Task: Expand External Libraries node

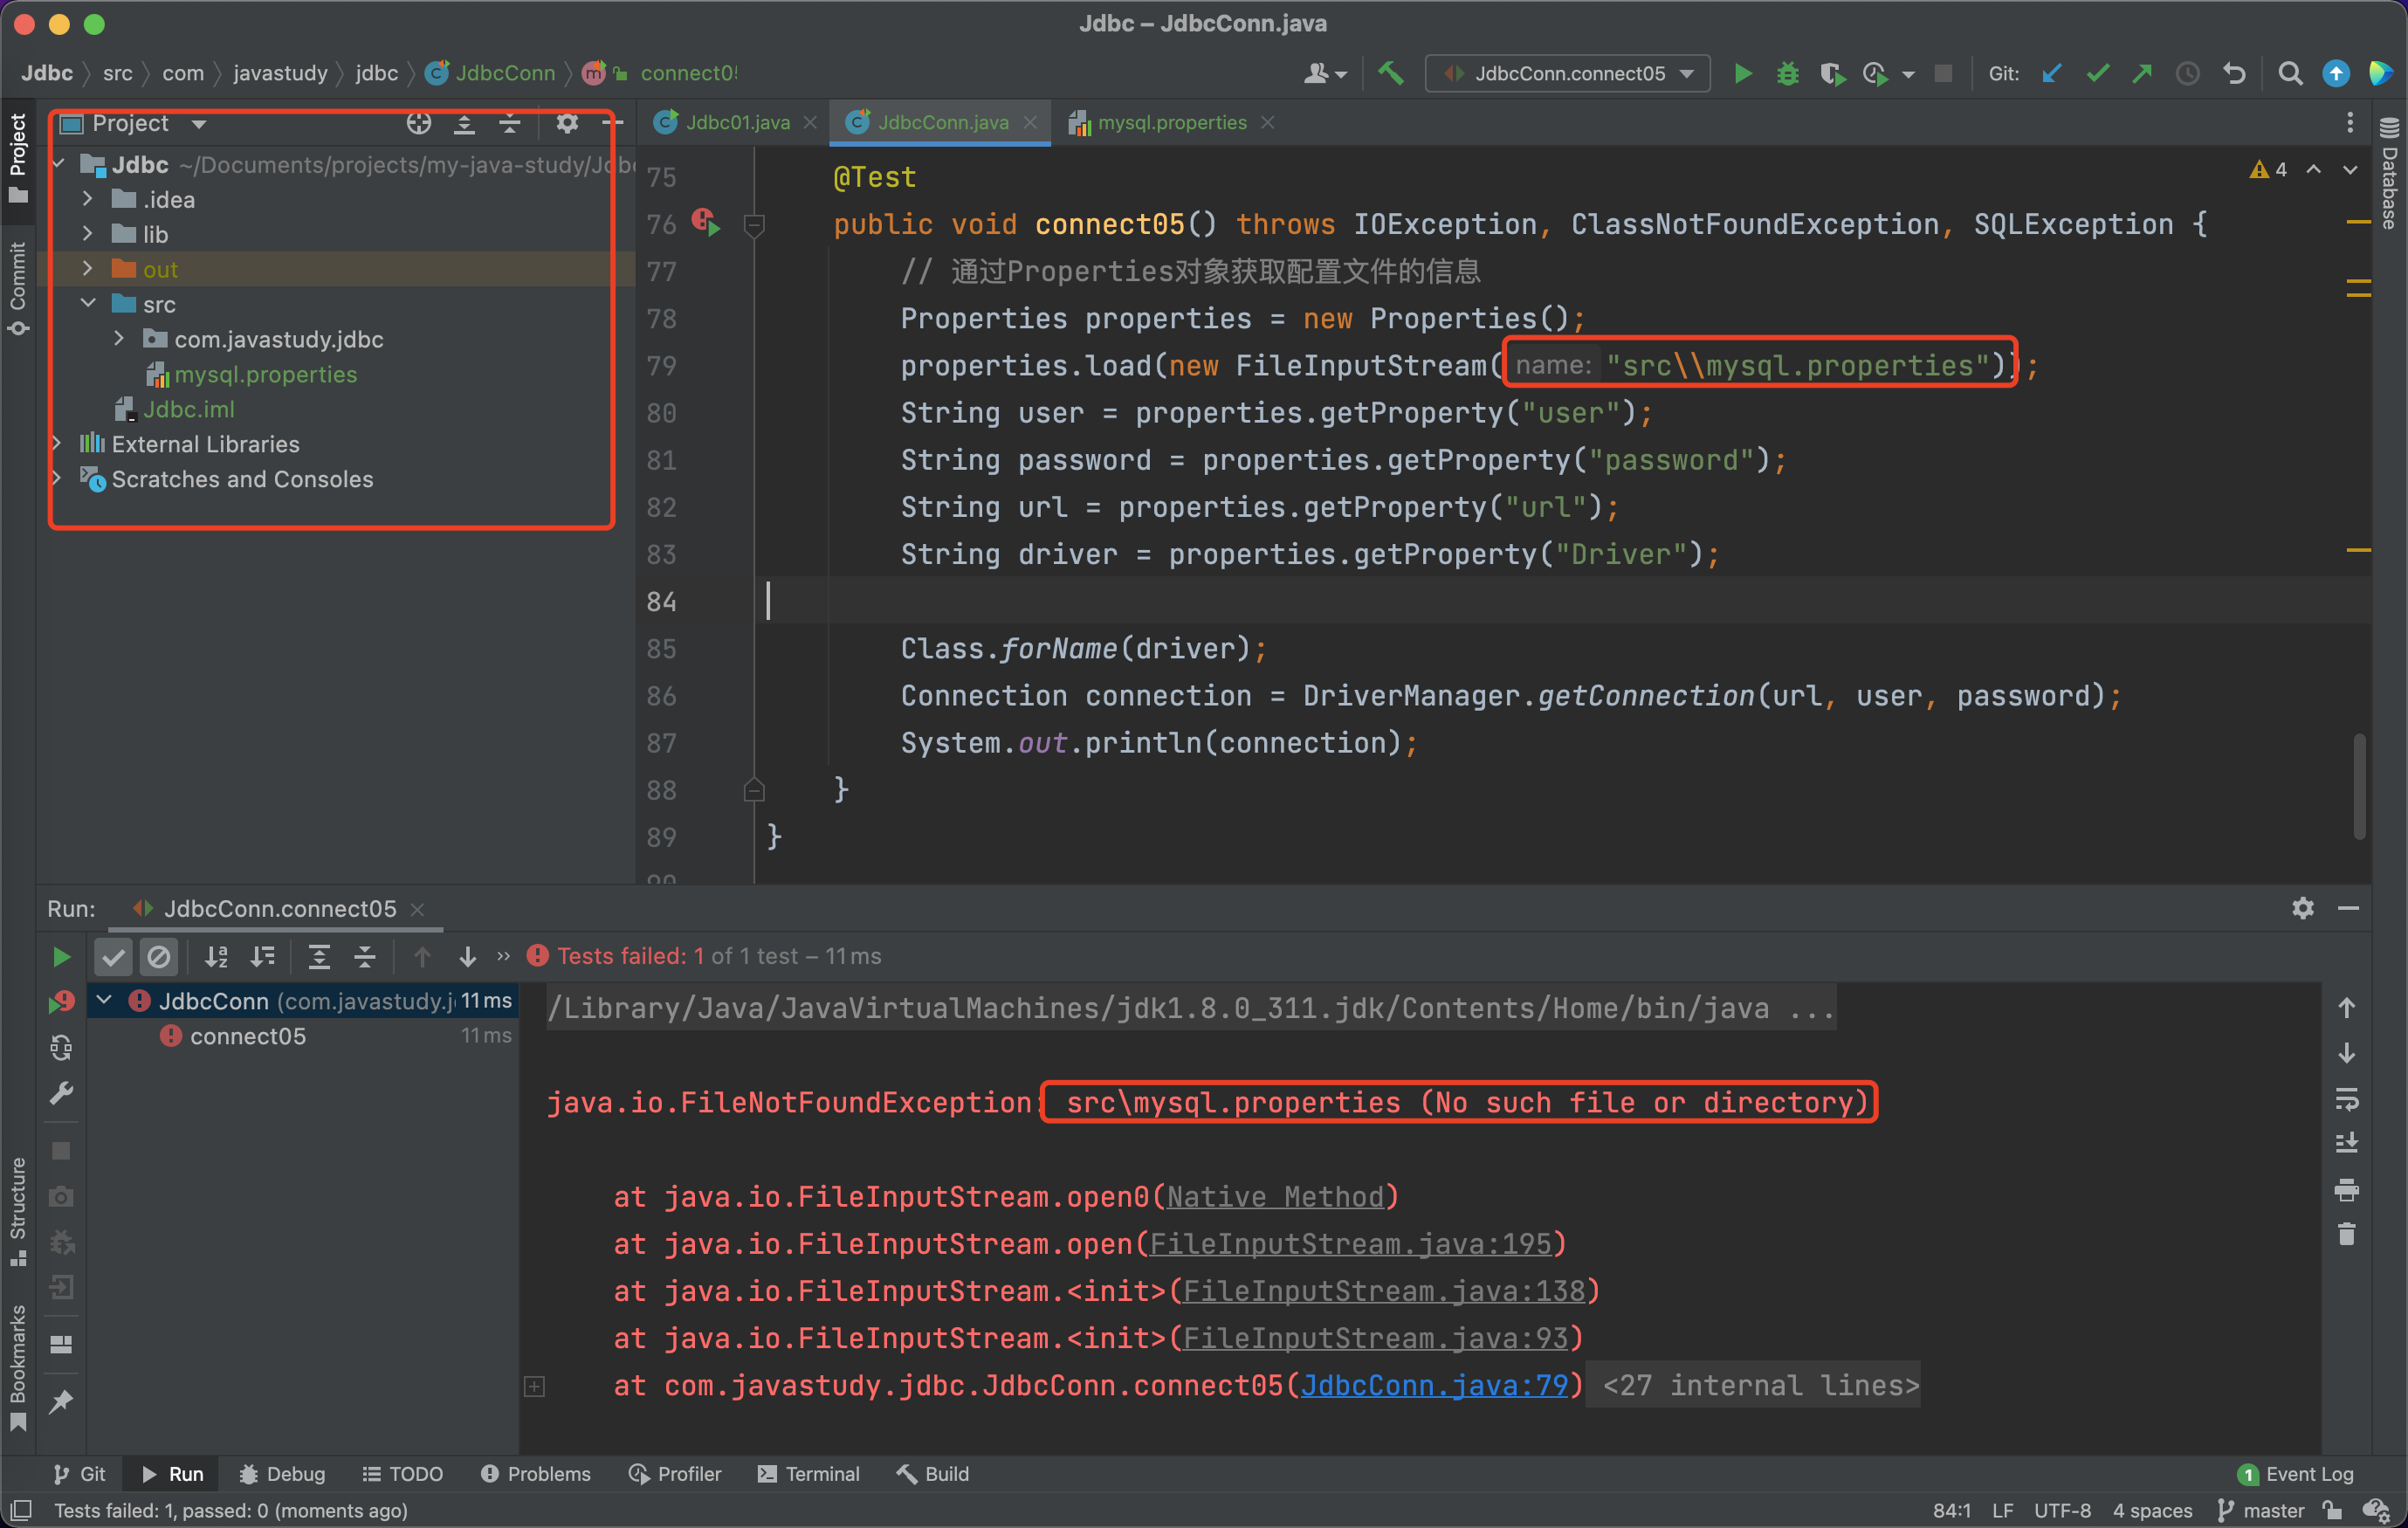Action: 57,444
